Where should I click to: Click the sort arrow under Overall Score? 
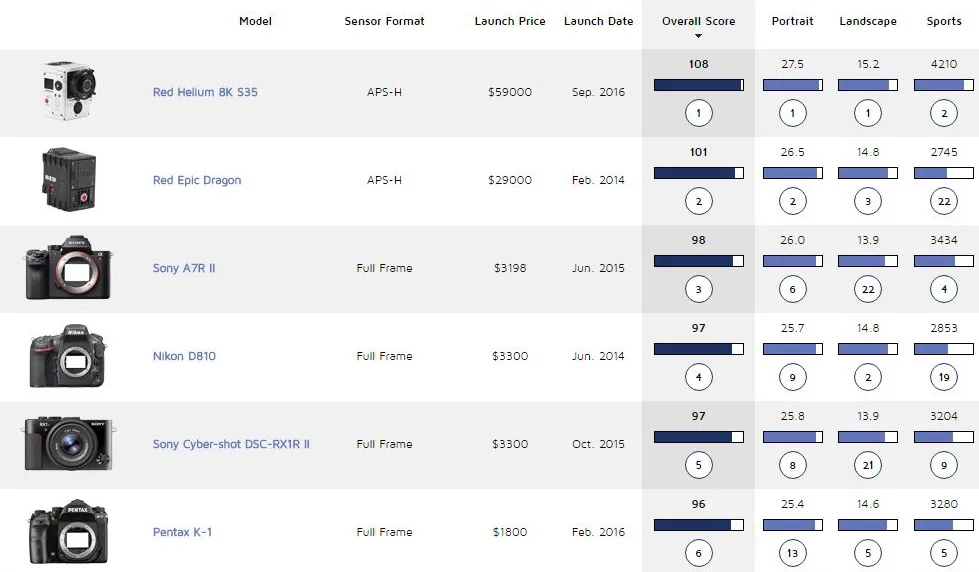pyautogui.click(x=698, y=36)
